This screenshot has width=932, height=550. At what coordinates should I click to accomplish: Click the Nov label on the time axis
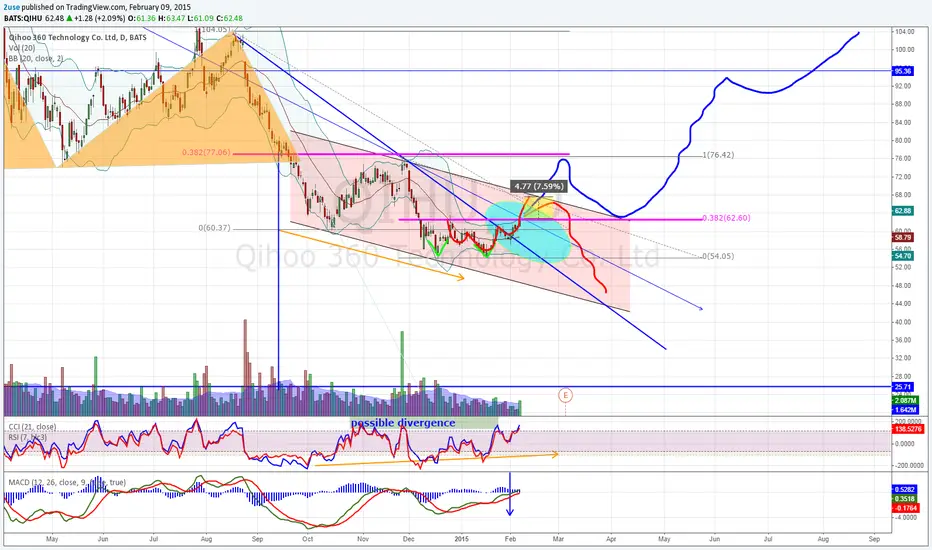point(363,539)
